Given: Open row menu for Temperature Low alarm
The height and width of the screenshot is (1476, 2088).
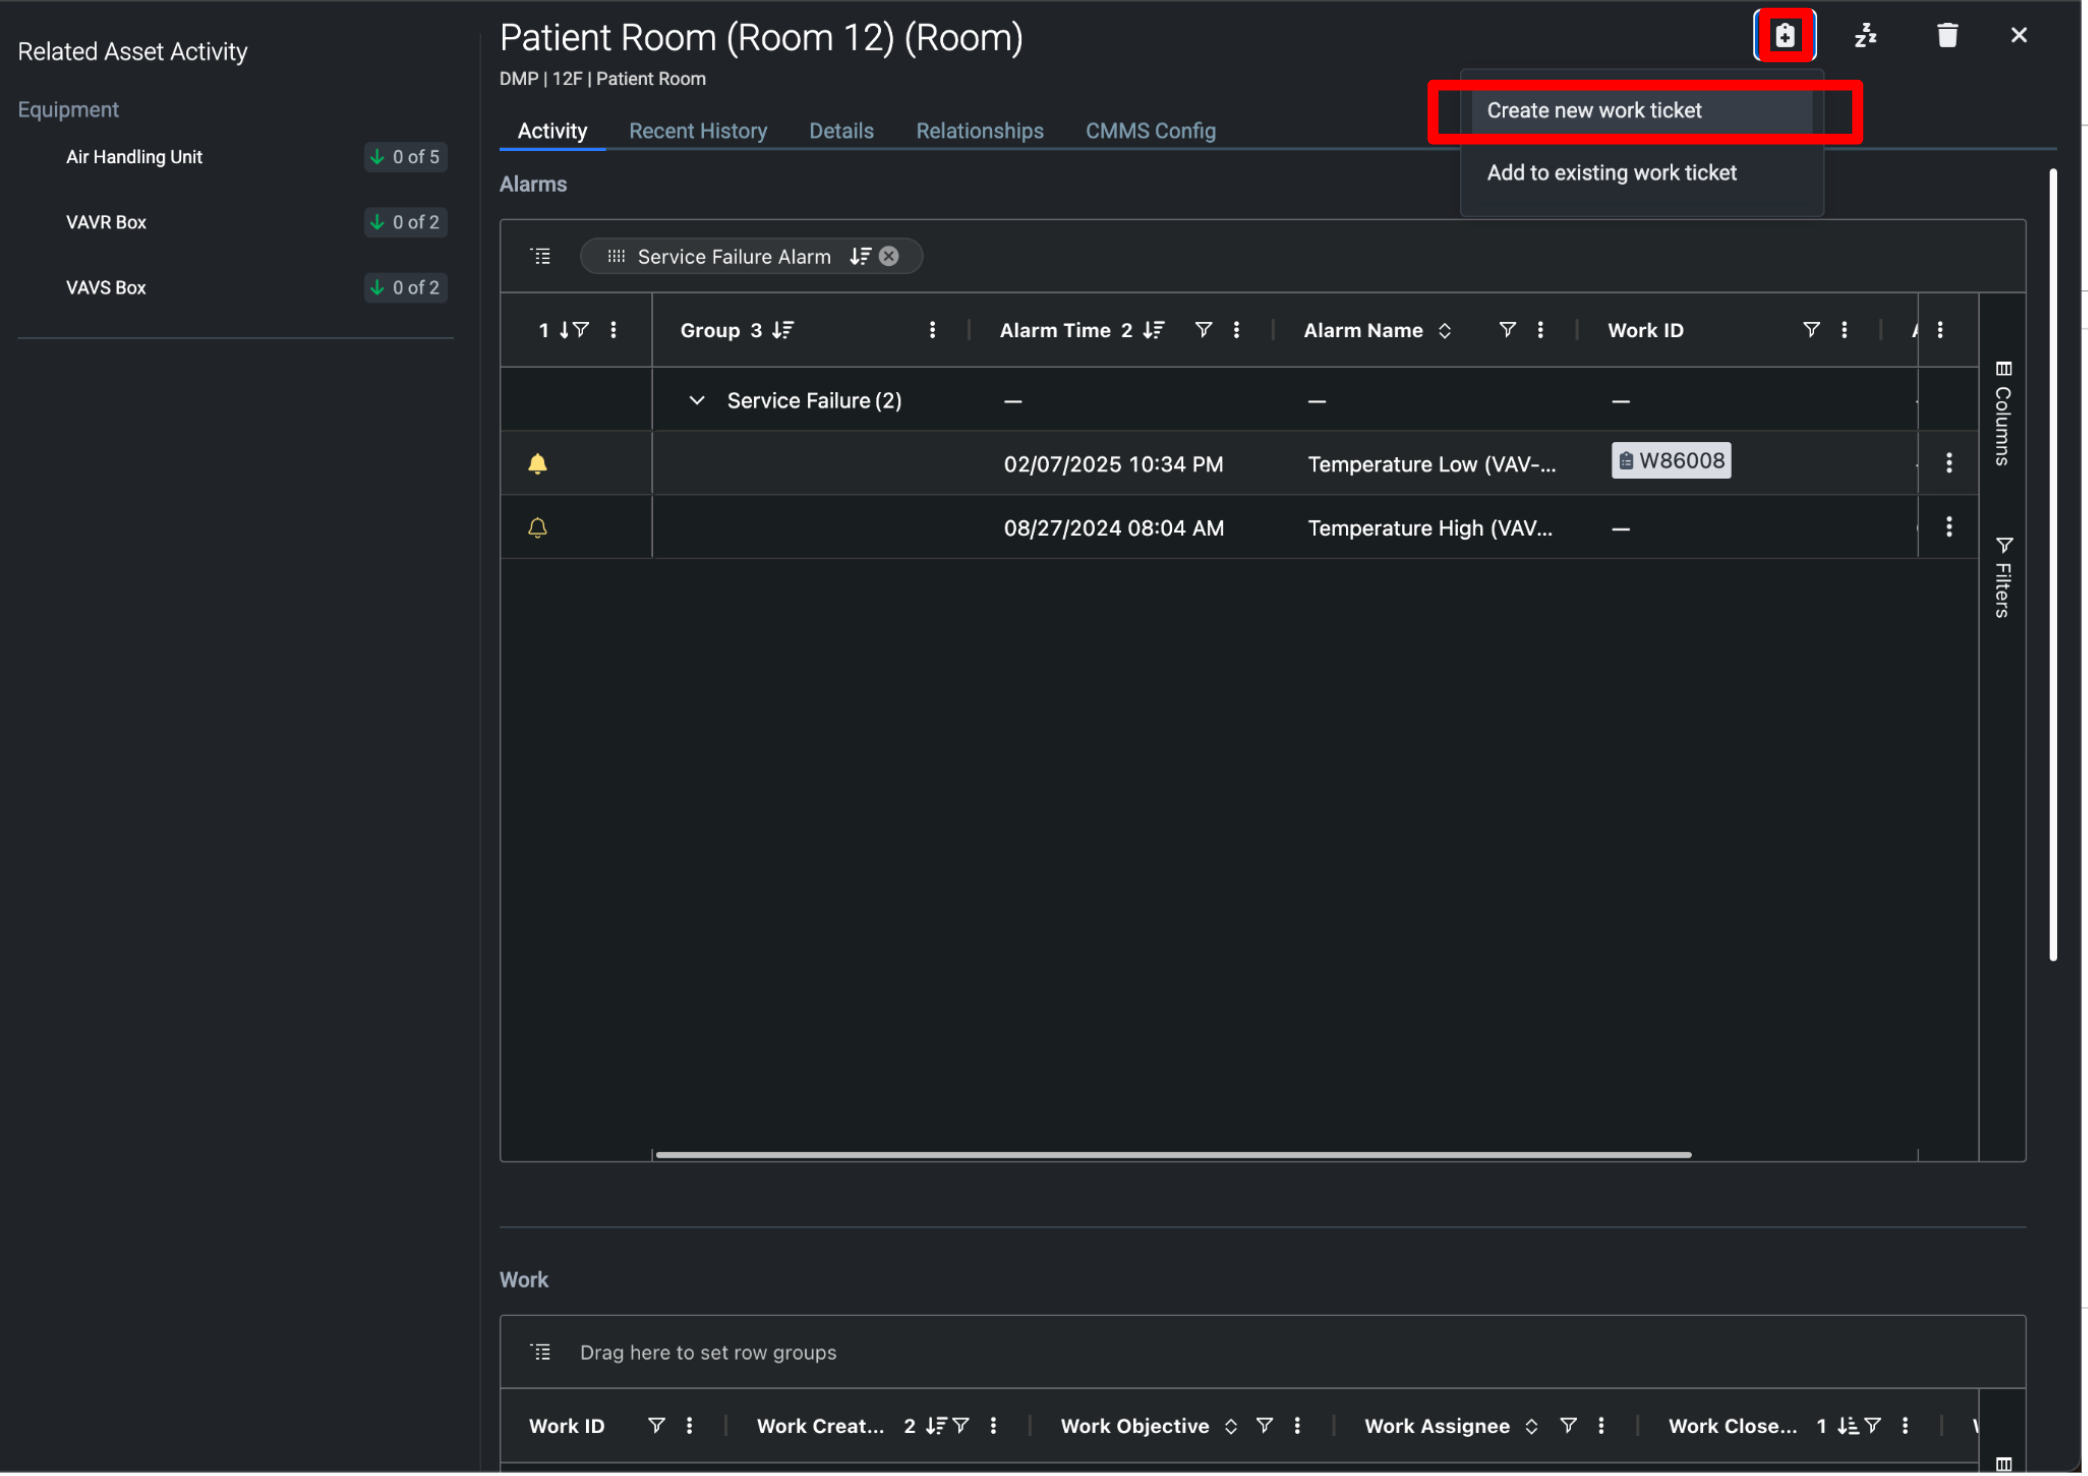Looking at the screenshot, I should click(1948, 462).
